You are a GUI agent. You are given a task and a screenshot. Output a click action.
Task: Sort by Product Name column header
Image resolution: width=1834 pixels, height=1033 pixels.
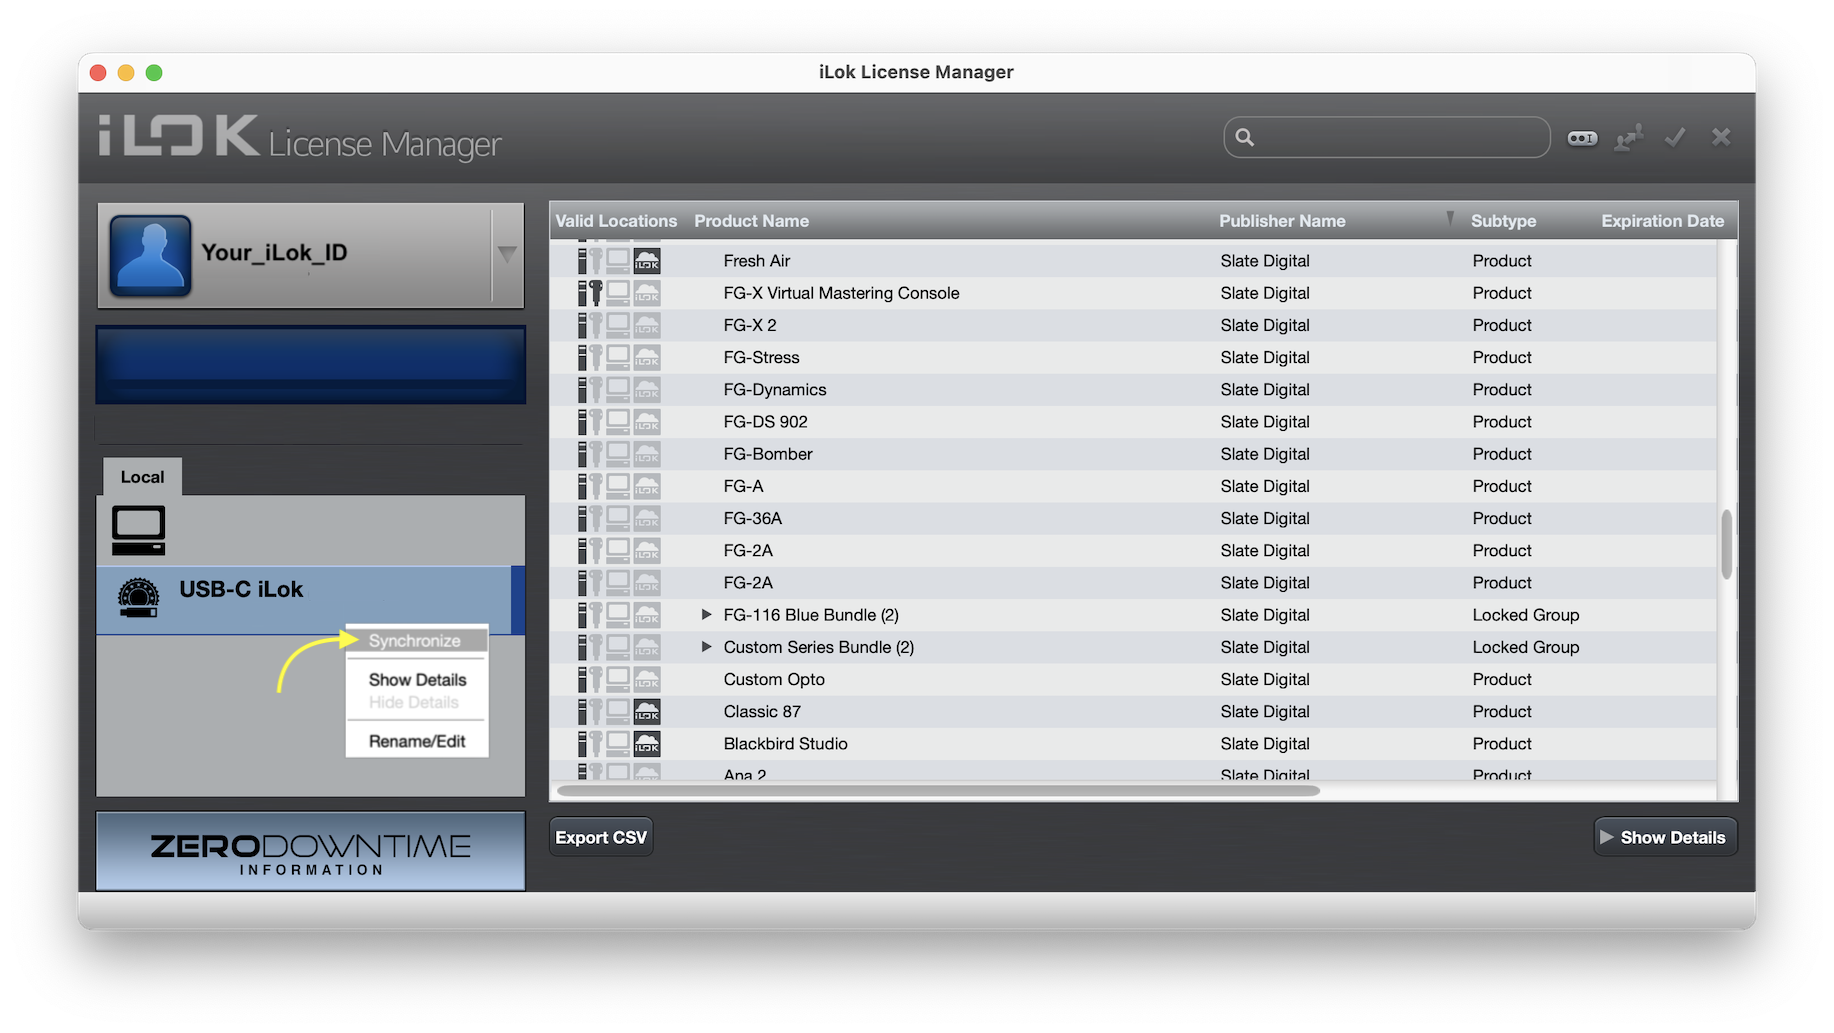tap(752, 221)
